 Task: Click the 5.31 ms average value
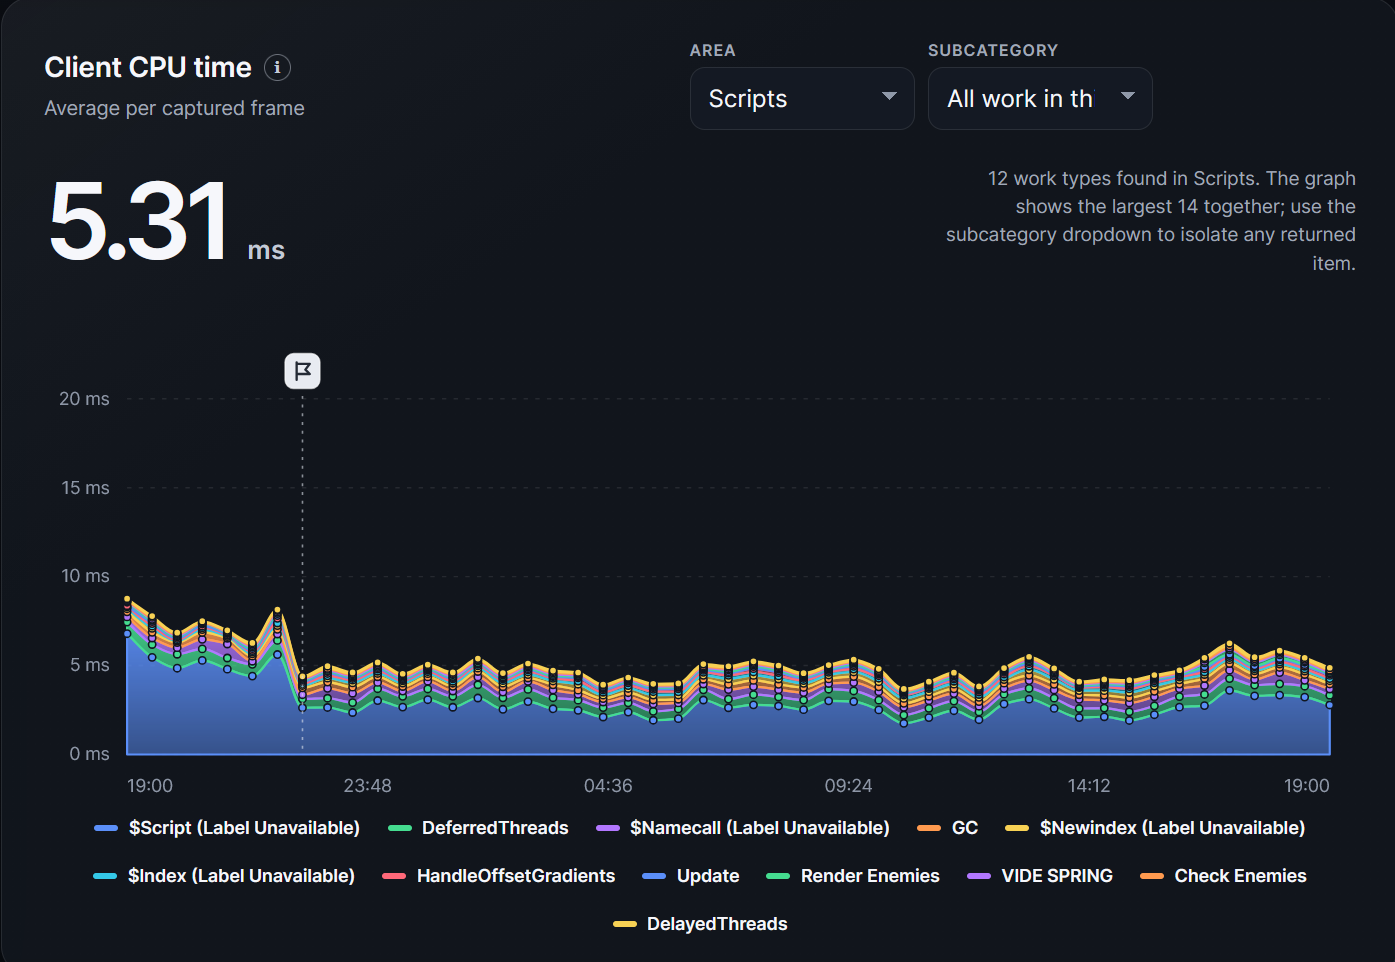pos(166,221)
